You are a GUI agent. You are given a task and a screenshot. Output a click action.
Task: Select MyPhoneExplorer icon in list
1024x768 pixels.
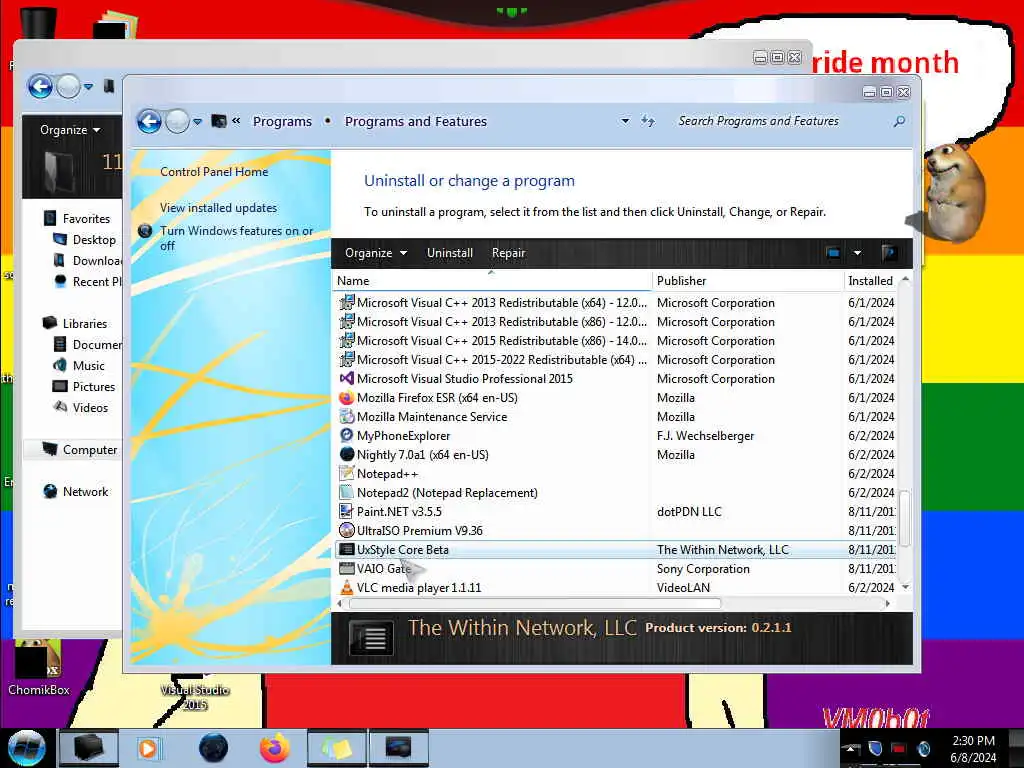347,435
